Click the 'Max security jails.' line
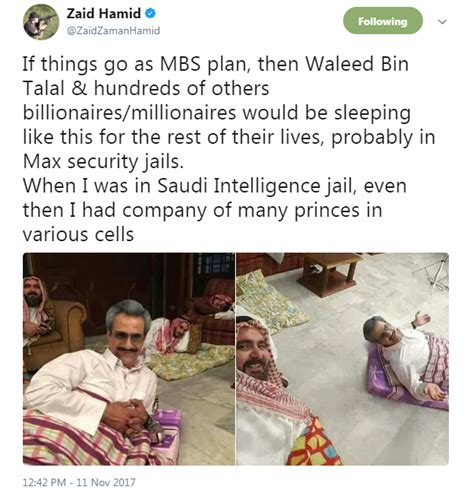The width and height of the screenshot is (474, 493). [x=103, y=161]
